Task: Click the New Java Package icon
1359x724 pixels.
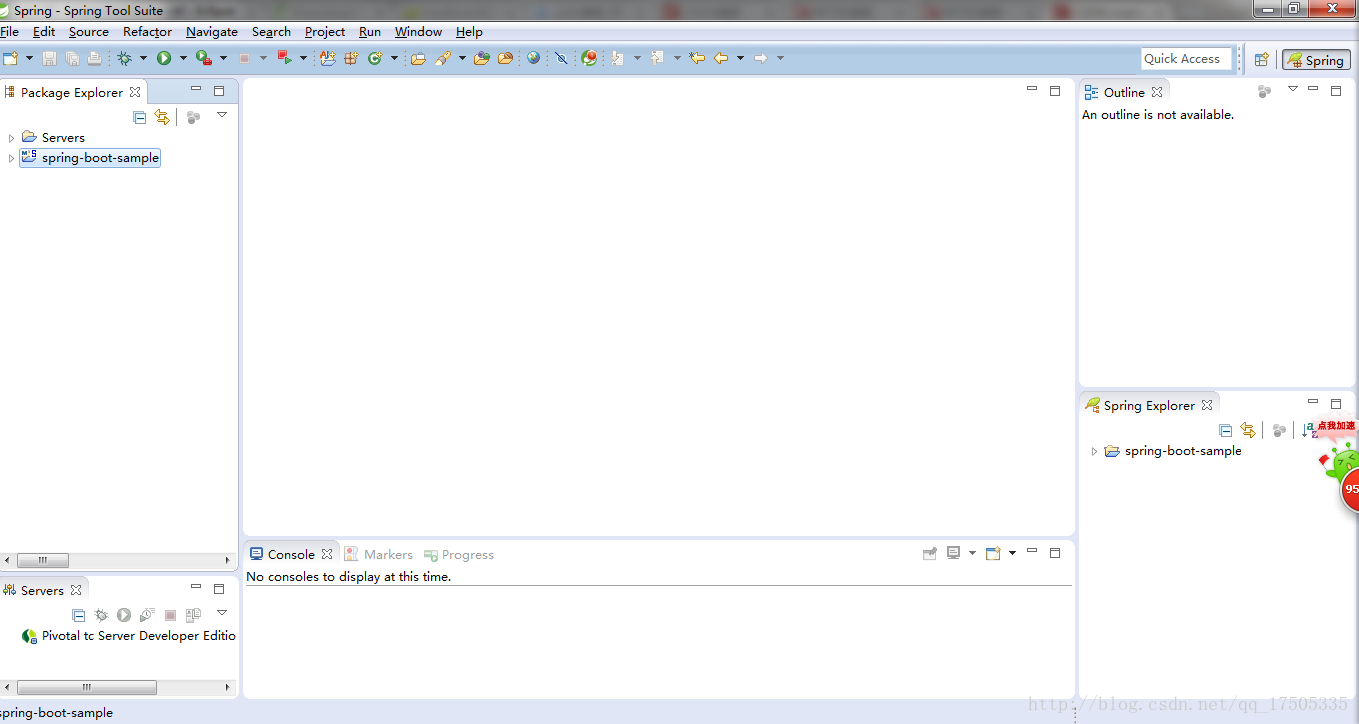Action: [x=351, y=58]
